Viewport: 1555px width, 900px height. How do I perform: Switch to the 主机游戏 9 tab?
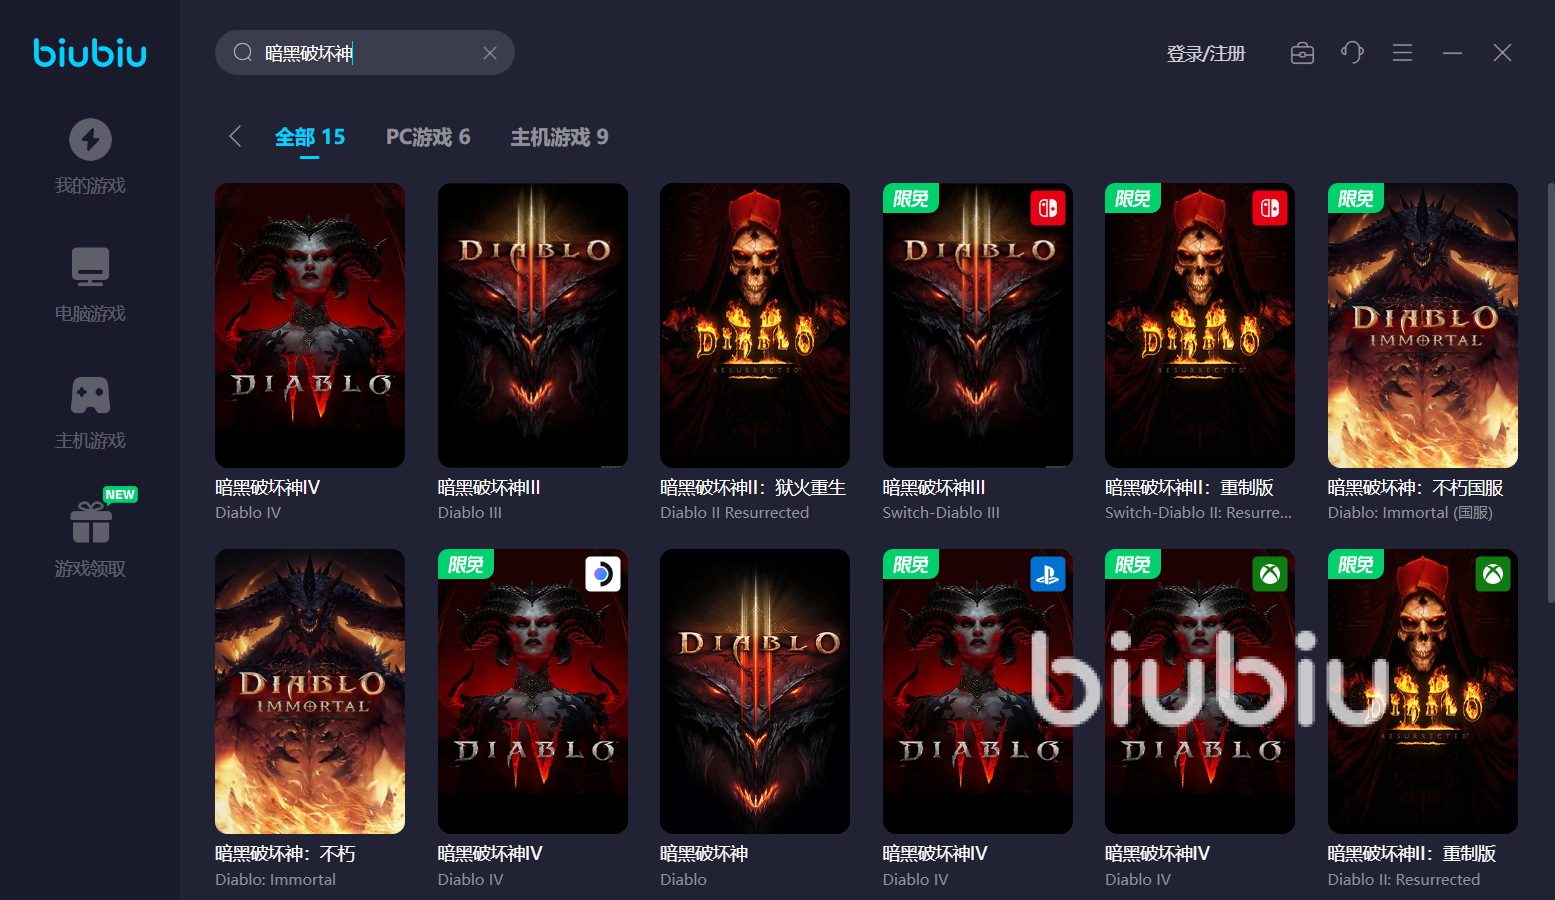coord(559,137)
